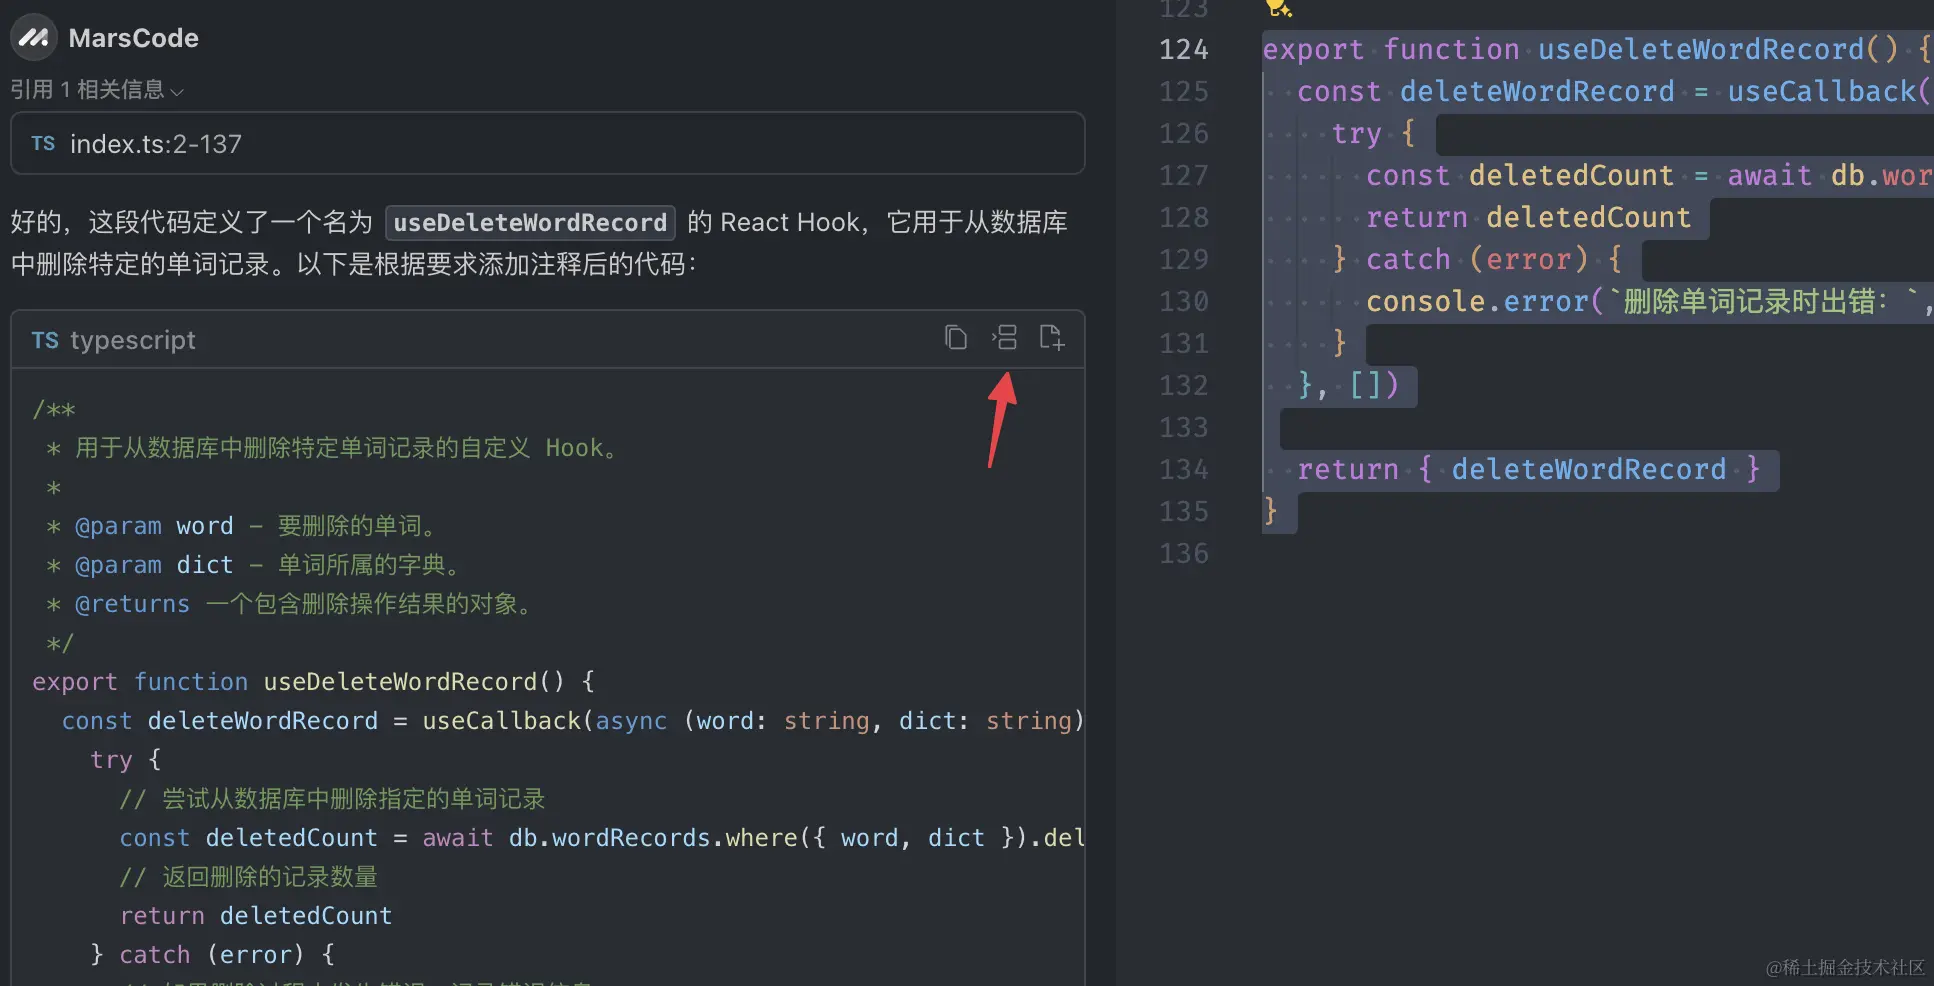Insert code at cursor icon
1934x986 pixels.
pyautogui.click(x=1004, y=338)
